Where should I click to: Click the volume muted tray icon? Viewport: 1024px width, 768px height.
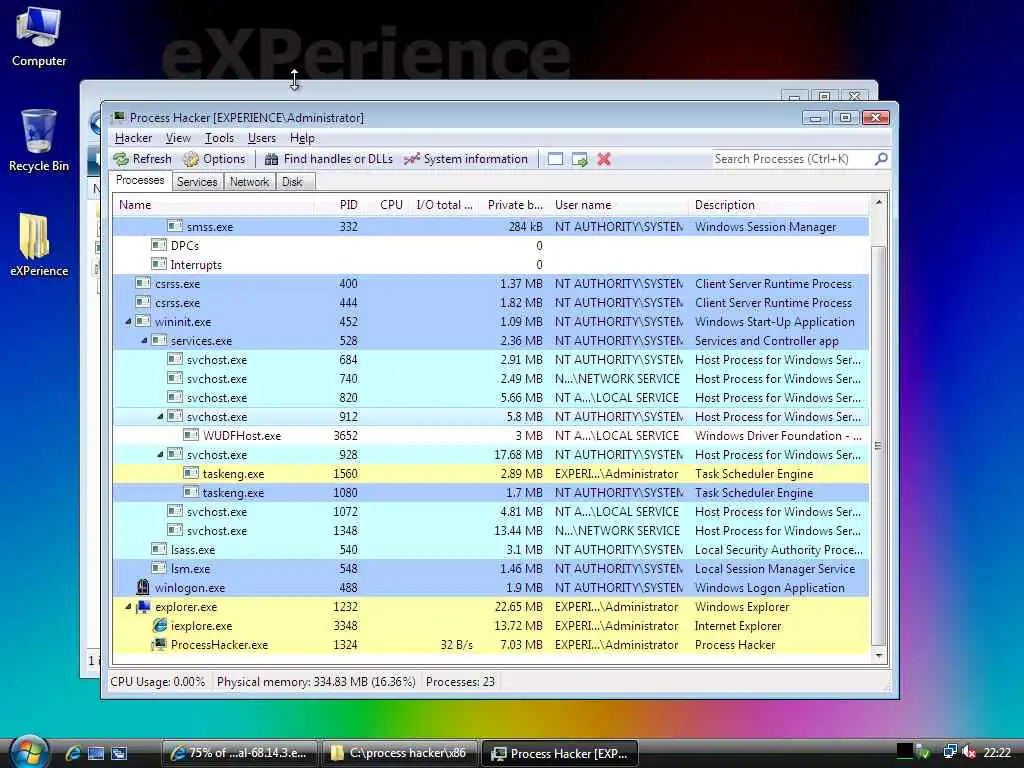tap(969, 752)
